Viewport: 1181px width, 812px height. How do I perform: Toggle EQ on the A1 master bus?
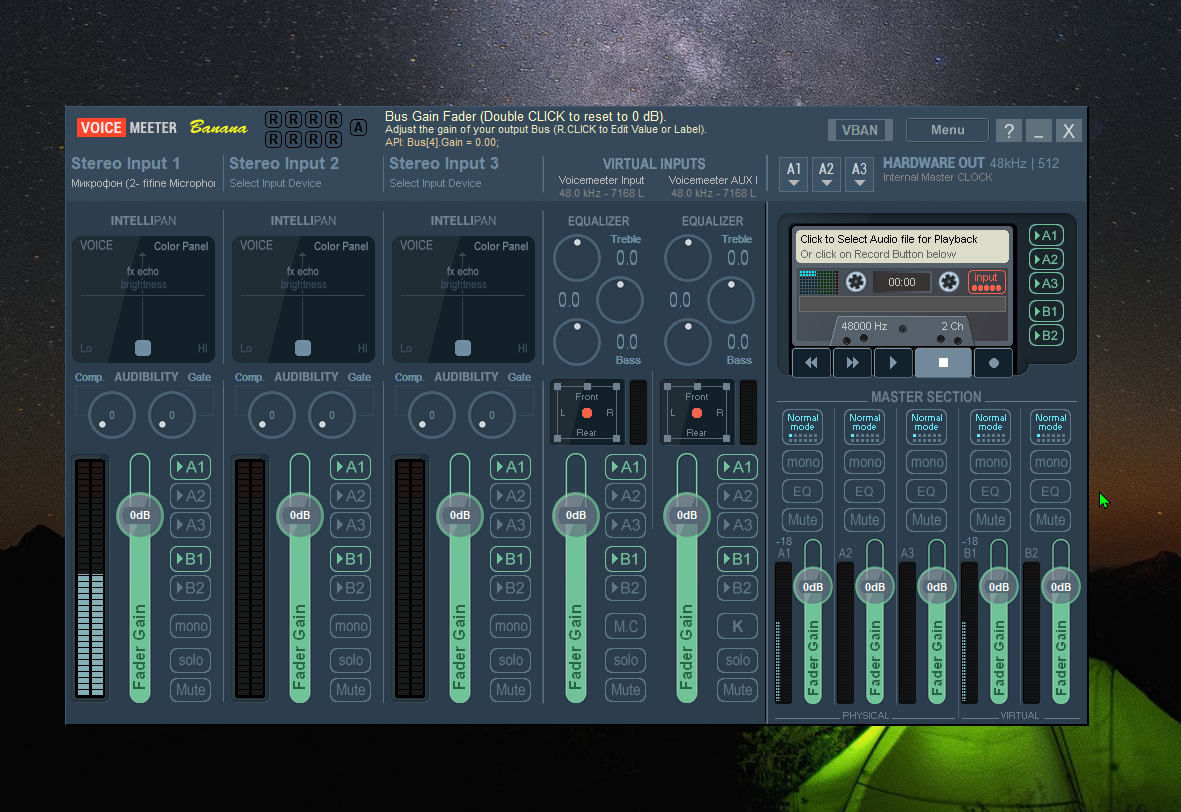click(802, 491)
